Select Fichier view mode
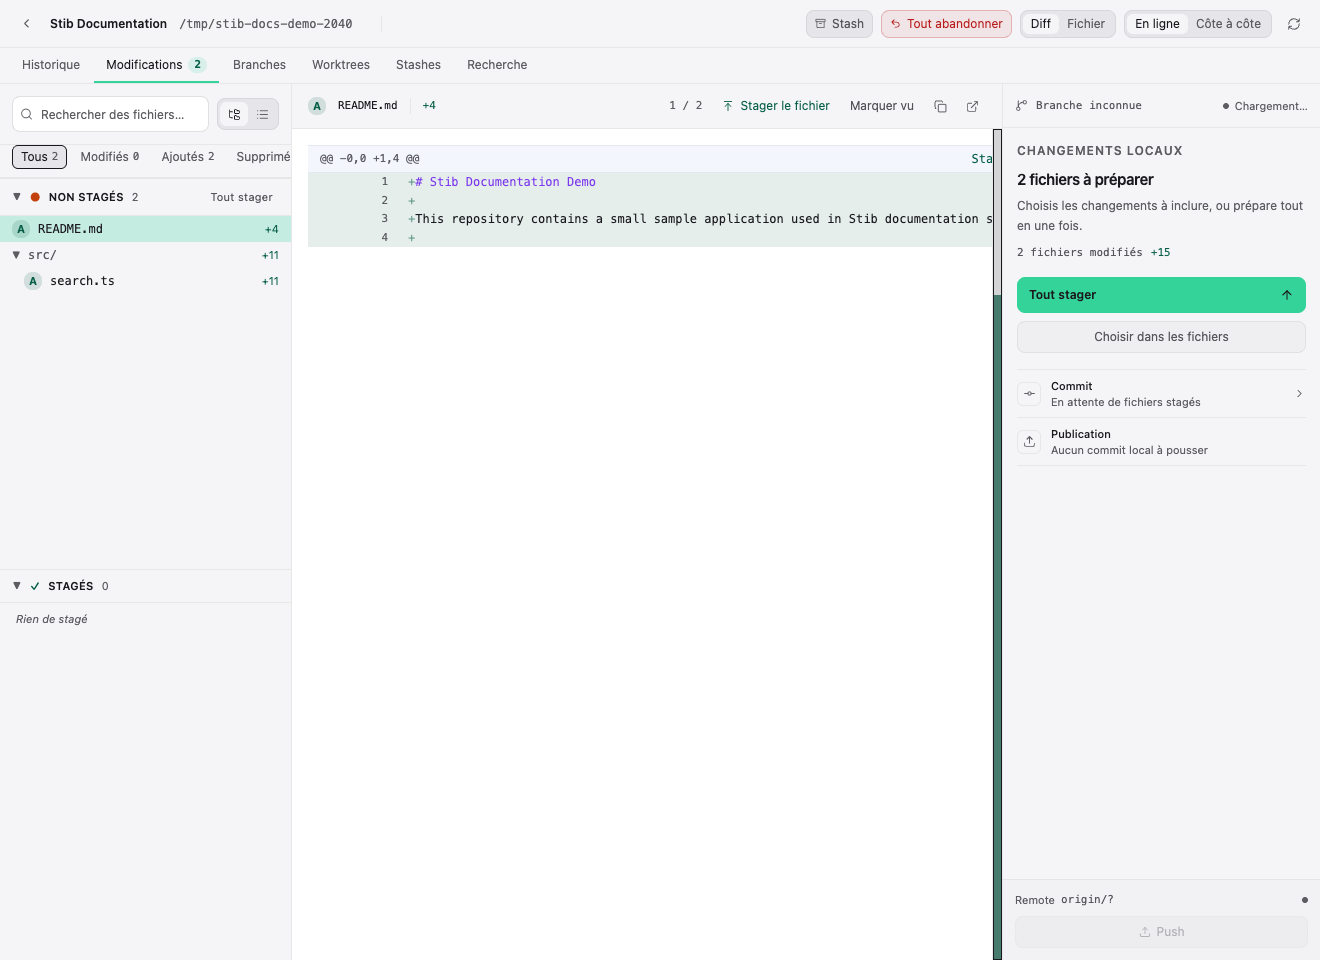This screenshot has width=1320, height=960. pos(1086,24)
